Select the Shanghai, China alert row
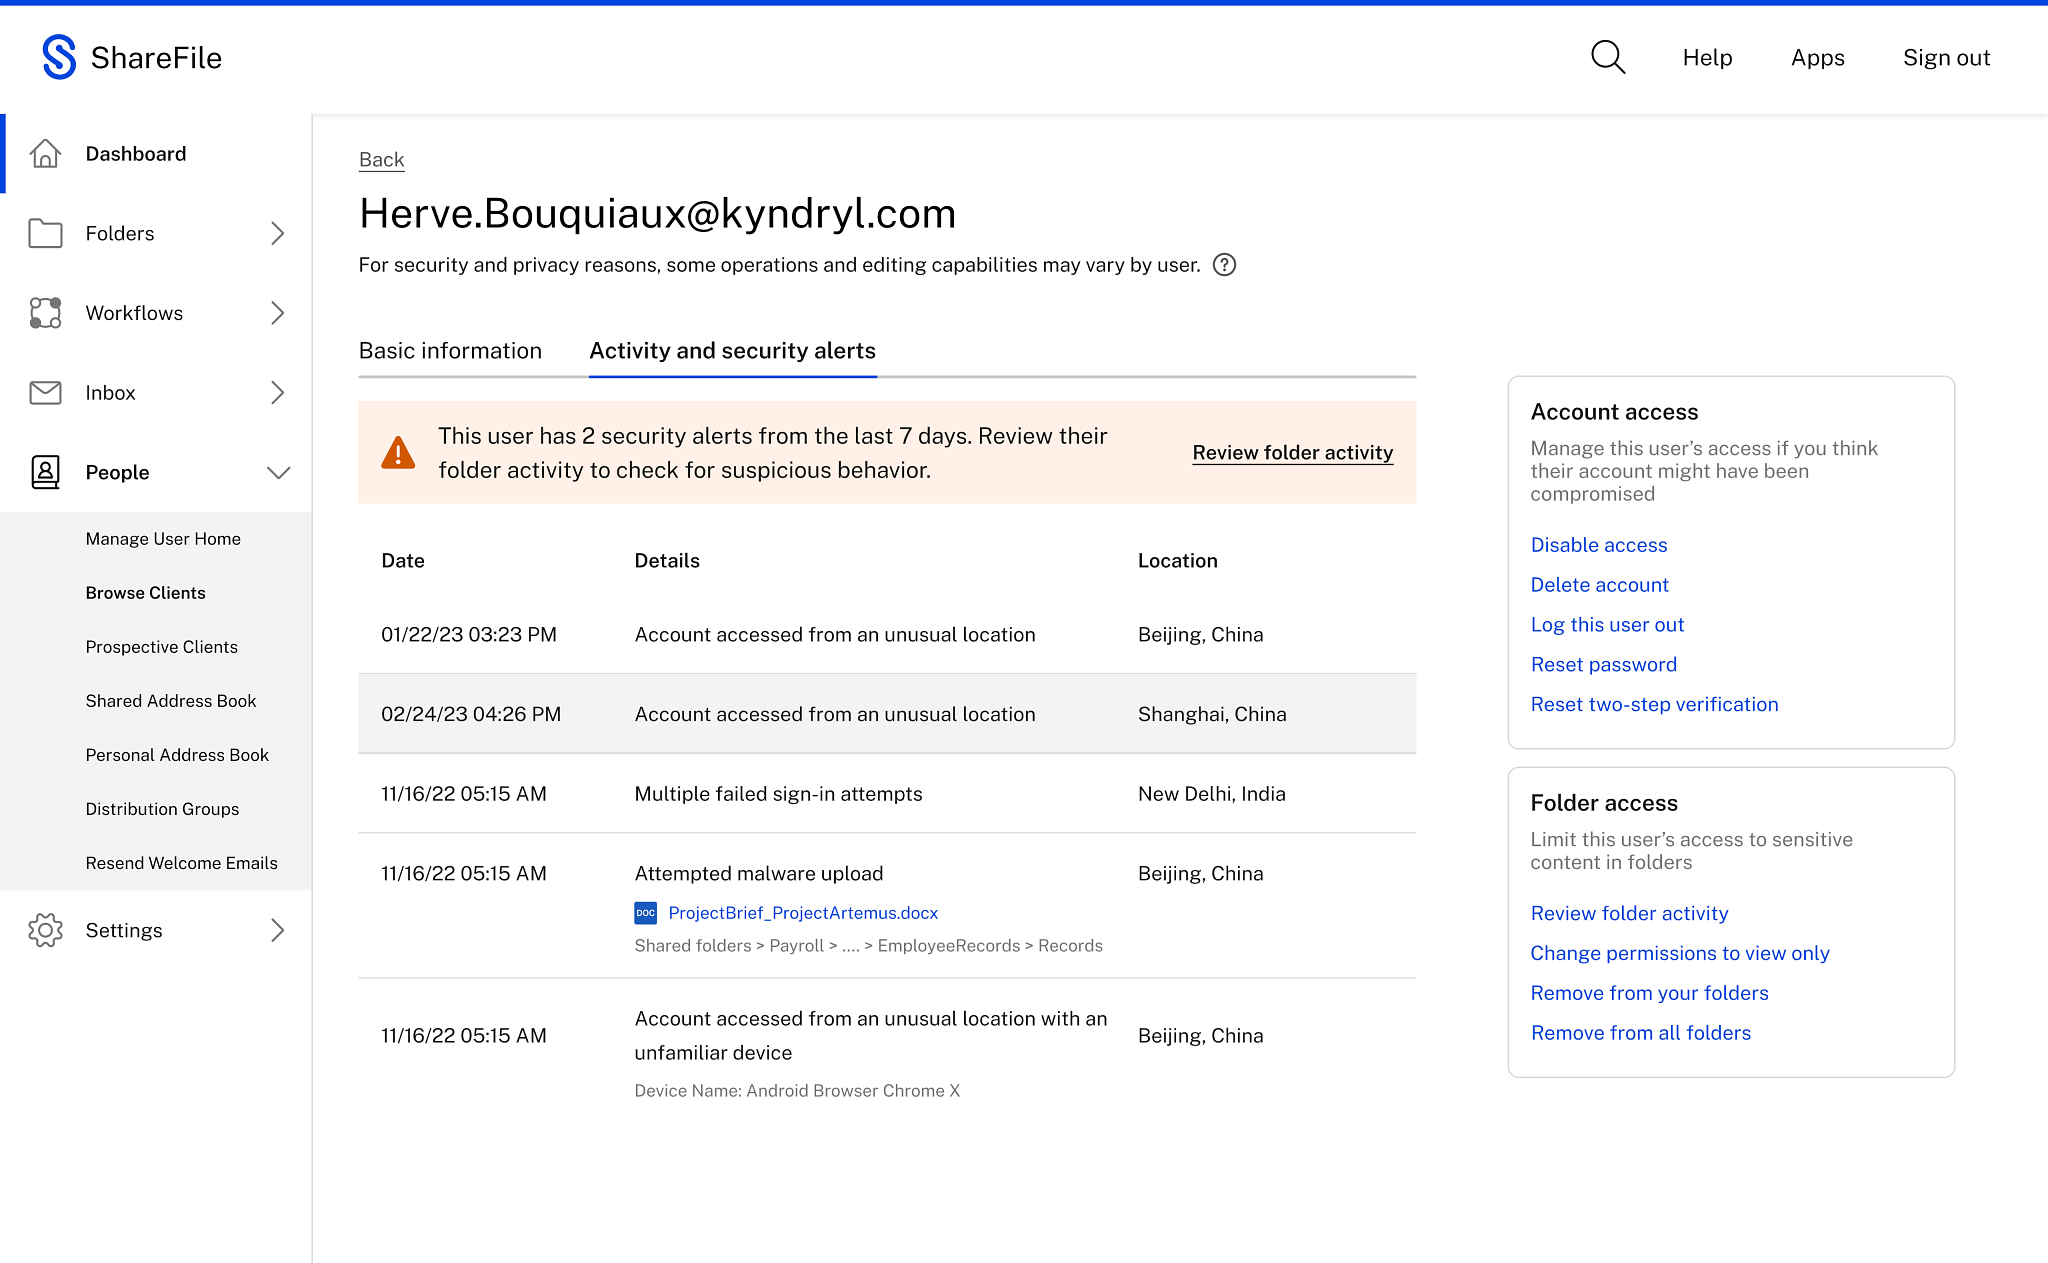This screenshot has width=2048, height=1263. point(888,713)
